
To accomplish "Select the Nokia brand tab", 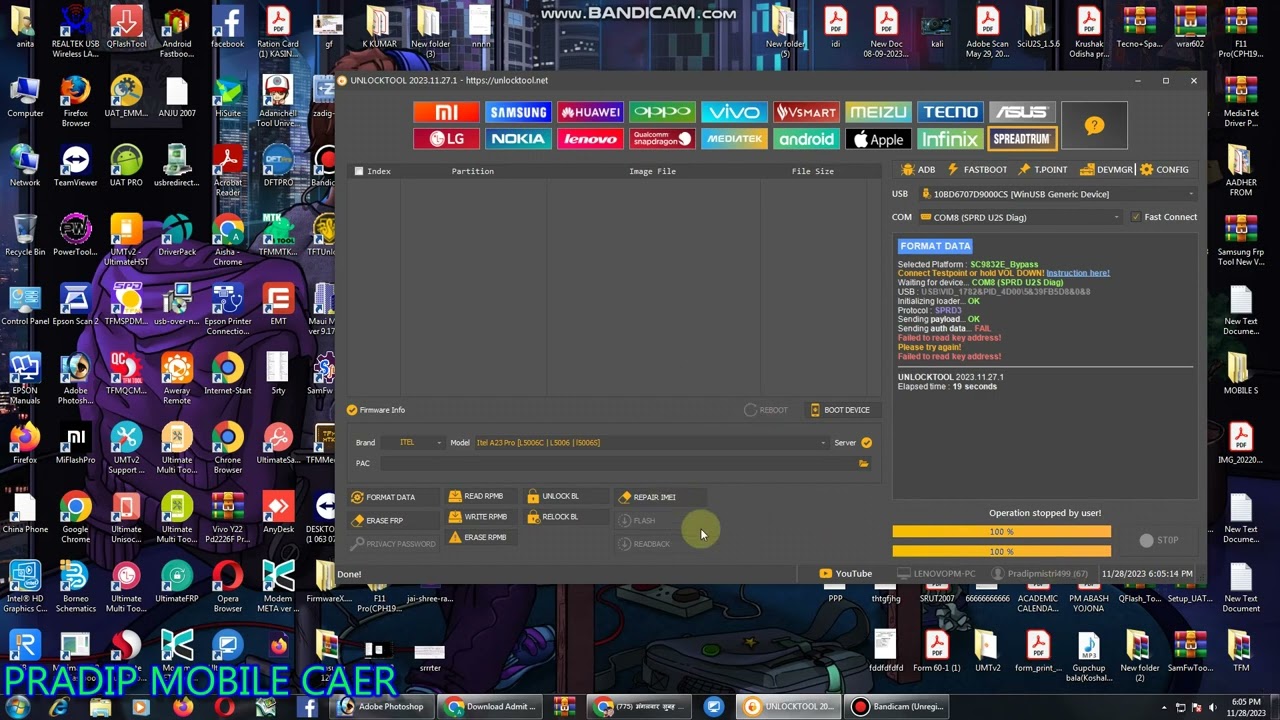I will pos(518,139).
